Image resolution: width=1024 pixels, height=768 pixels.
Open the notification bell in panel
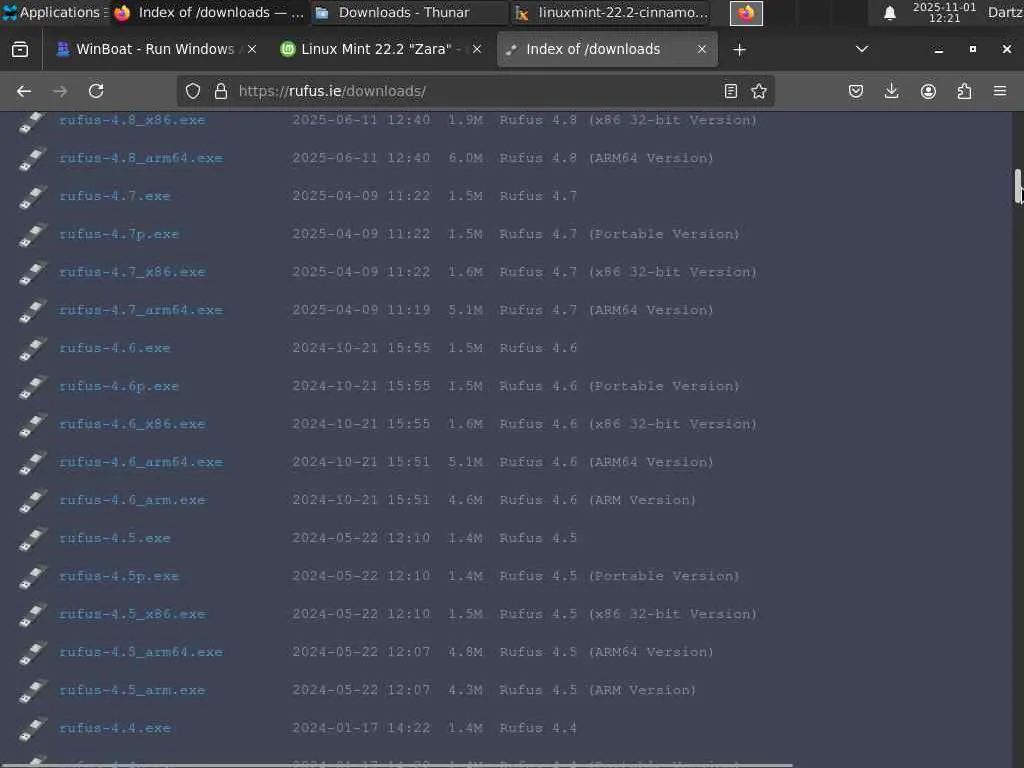click(x=889, y=13)
